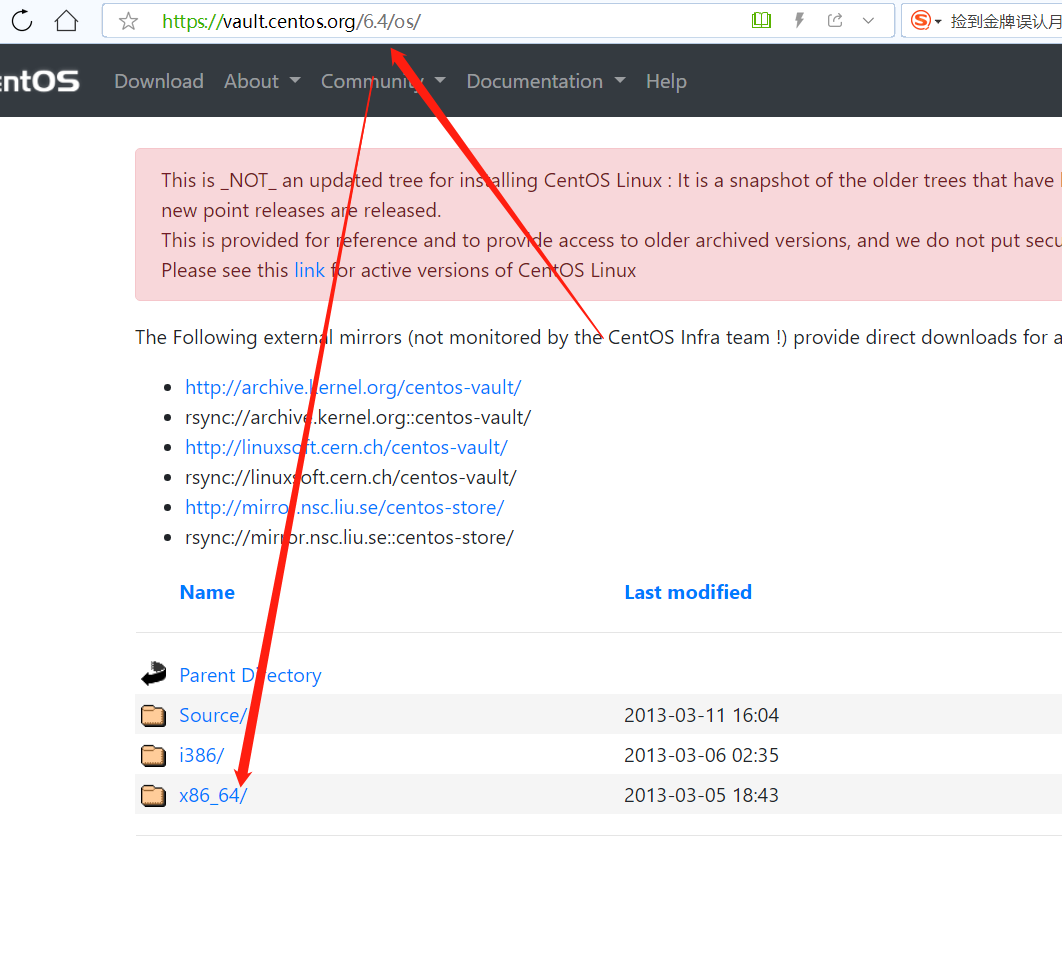This screenshot has width=1062, height=953.
Task: Select the date 2013-03-11 16:04
Action: (x=701, y=715)
